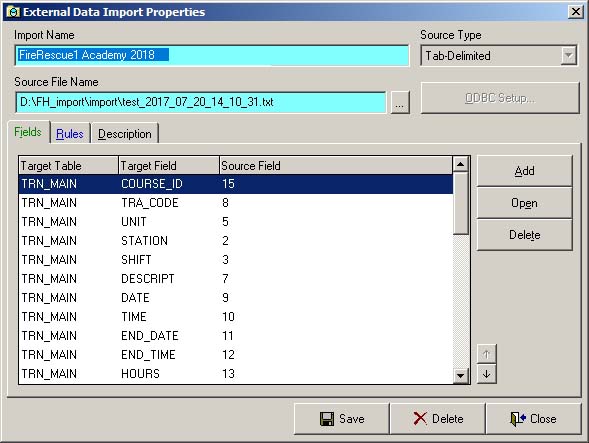
Task: Click the Close door icon button
Action: tap(533, 419)
